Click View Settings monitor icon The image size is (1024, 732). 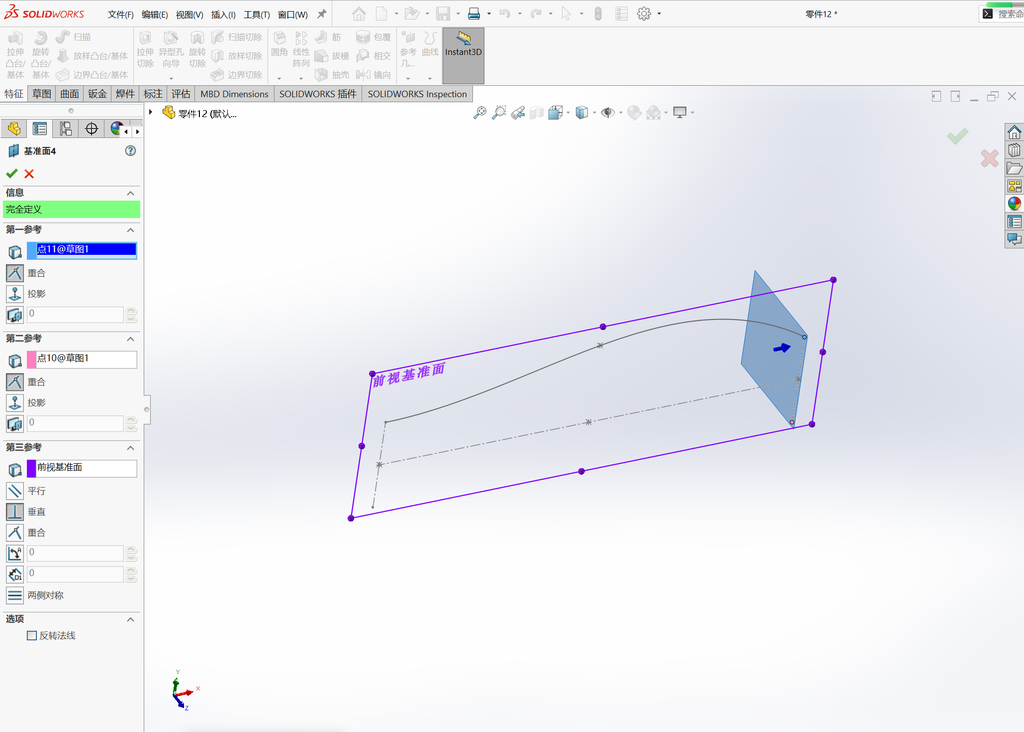point(680,113)
